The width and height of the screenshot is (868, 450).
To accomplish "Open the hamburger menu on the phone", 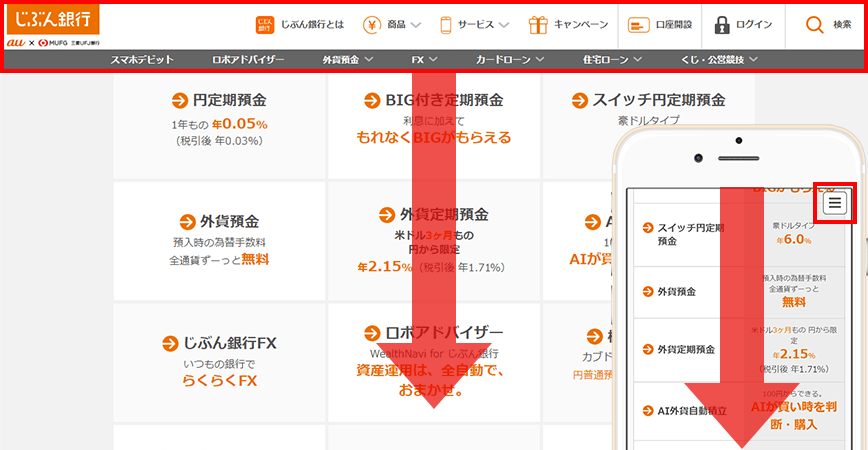I will pyautogui.click(x=836, y=203).
